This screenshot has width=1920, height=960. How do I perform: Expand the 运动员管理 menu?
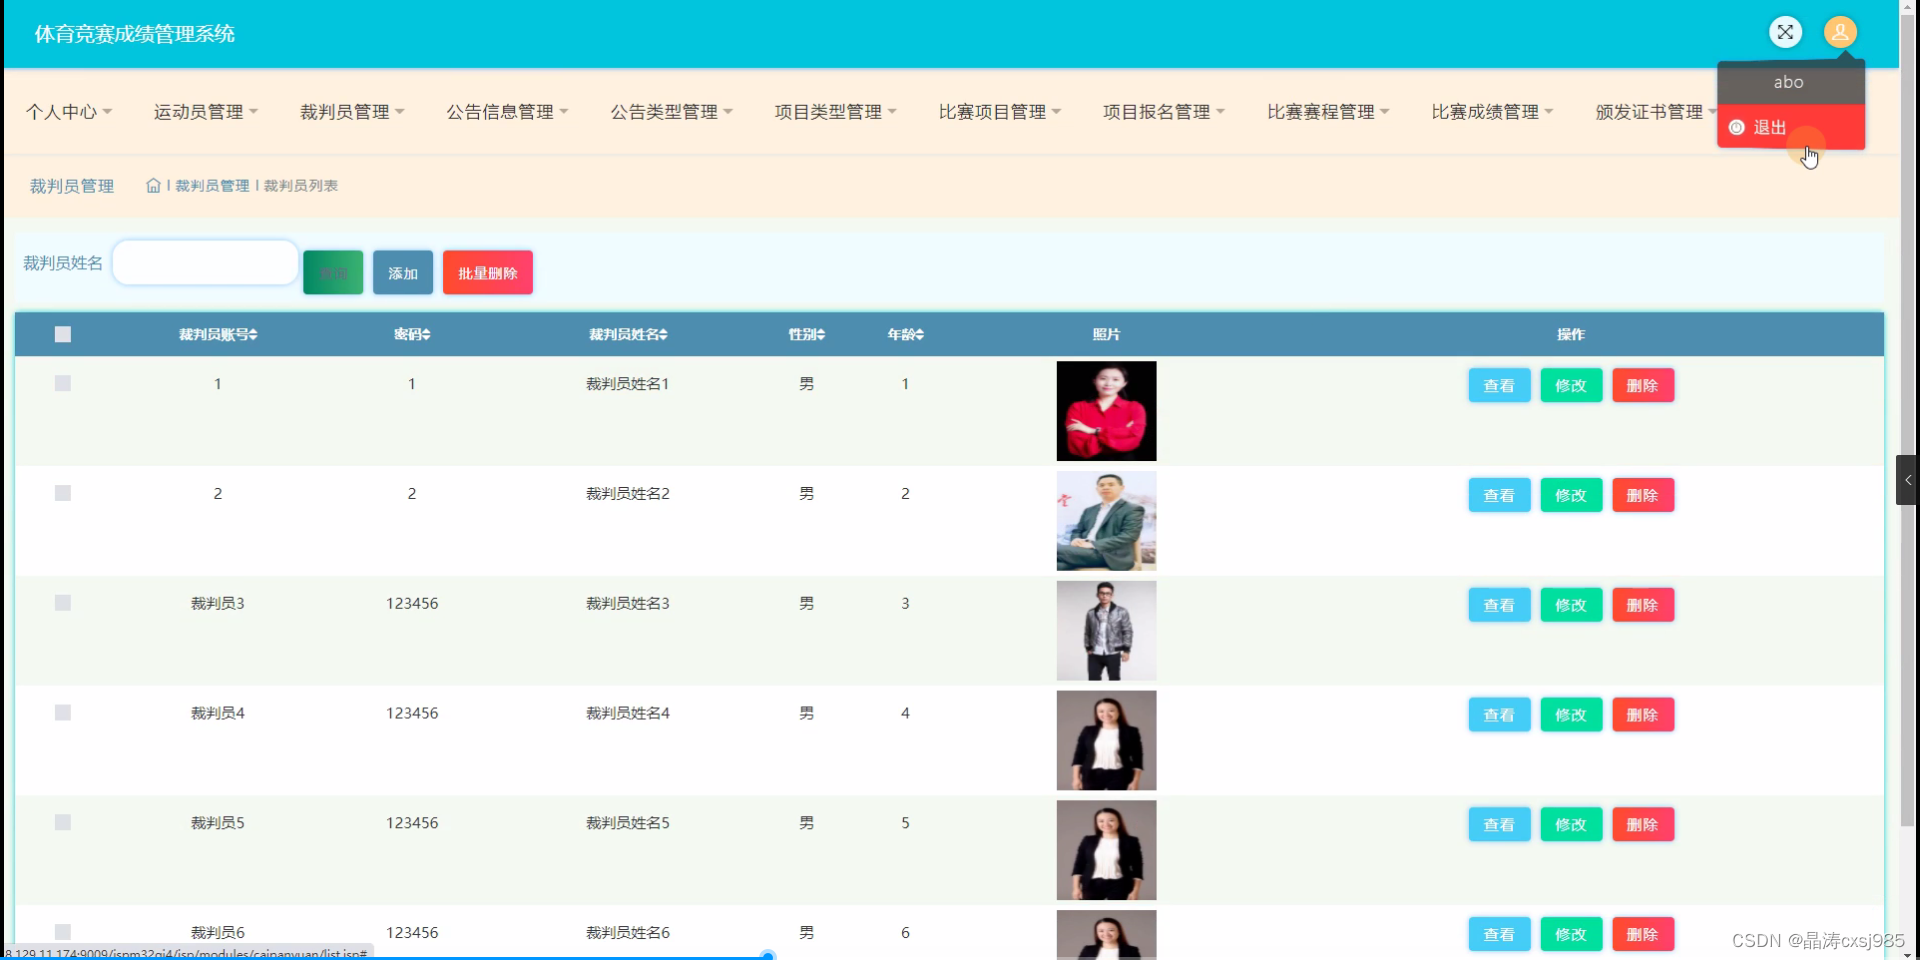click(x=206, y=112)
